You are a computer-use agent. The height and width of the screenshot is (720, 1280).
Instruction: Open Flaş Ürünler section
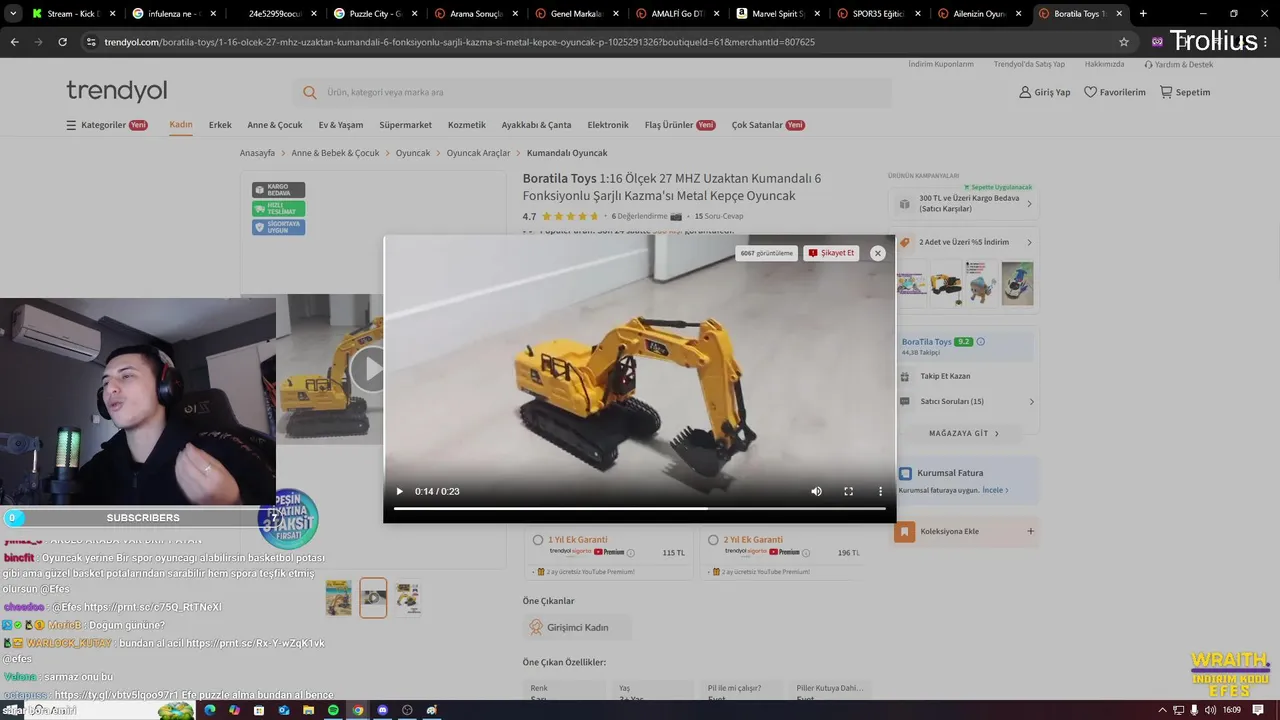click(x=680, y=125)
